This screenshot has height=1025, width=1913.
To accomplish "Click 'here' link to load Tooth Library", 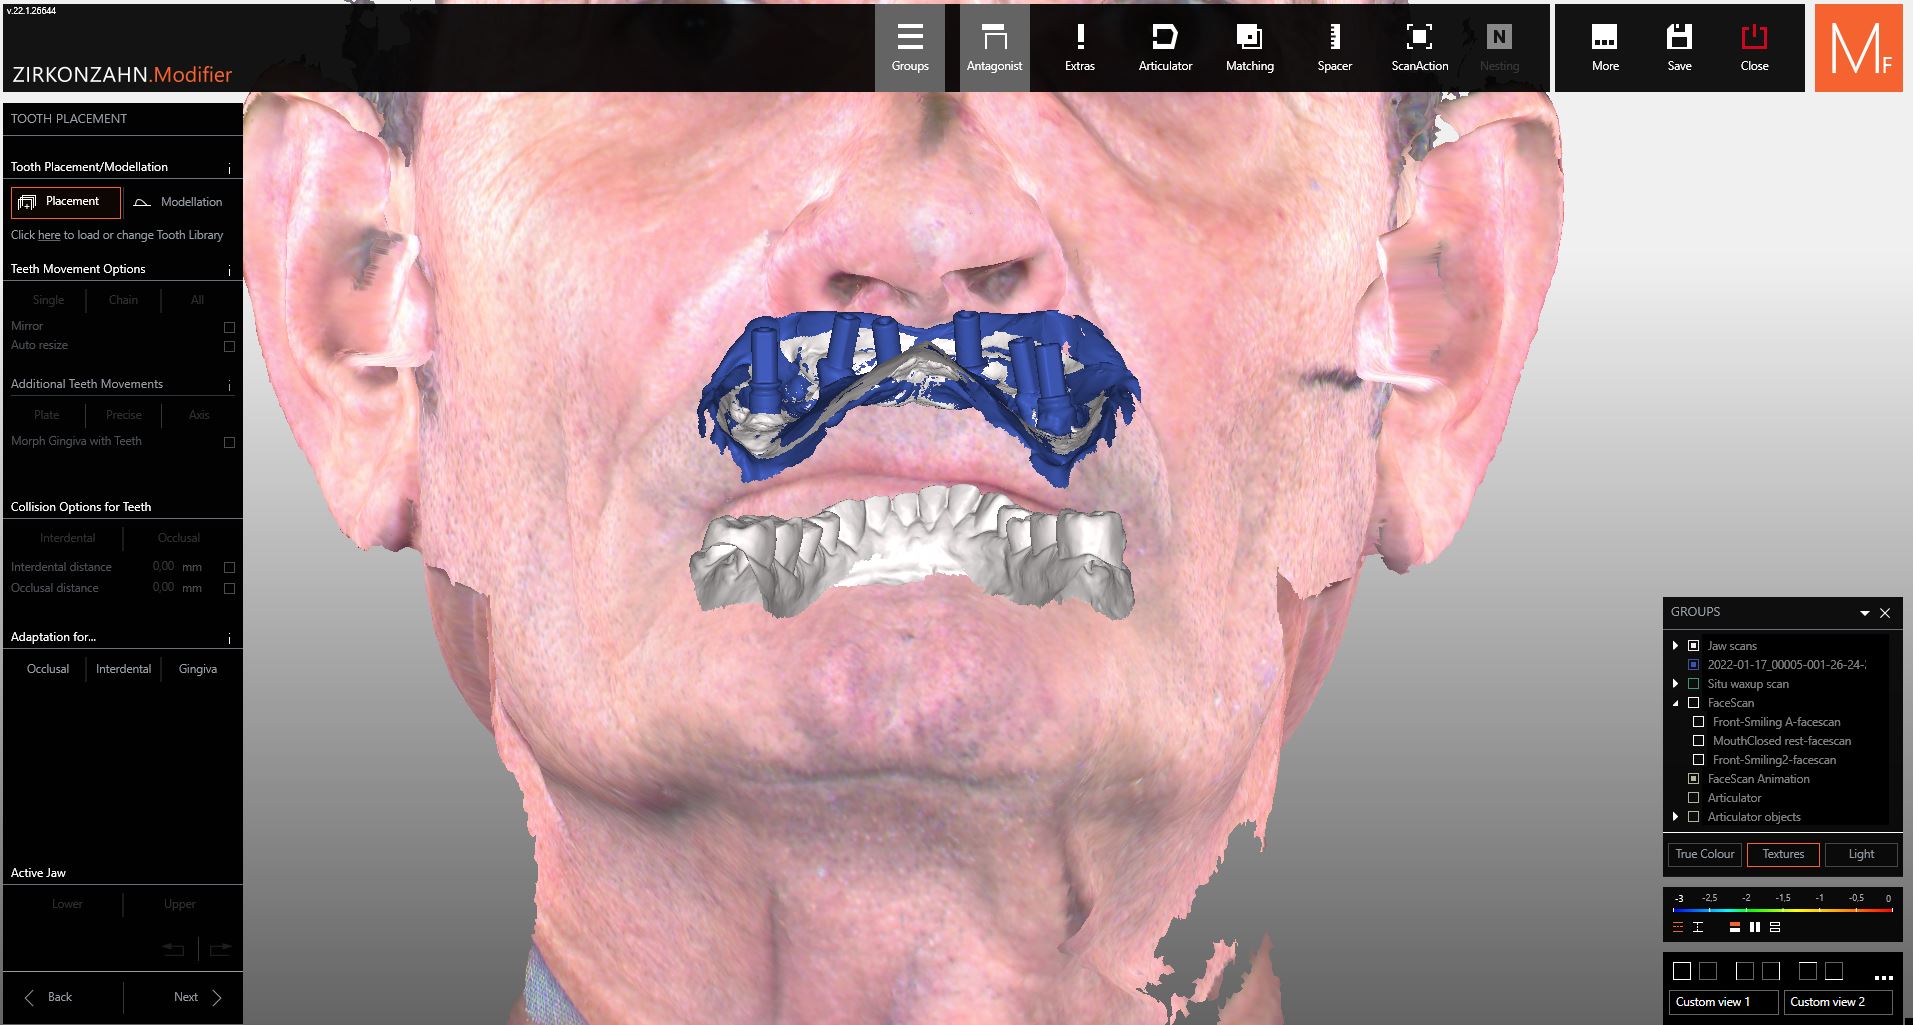I will tap(49, 235).
